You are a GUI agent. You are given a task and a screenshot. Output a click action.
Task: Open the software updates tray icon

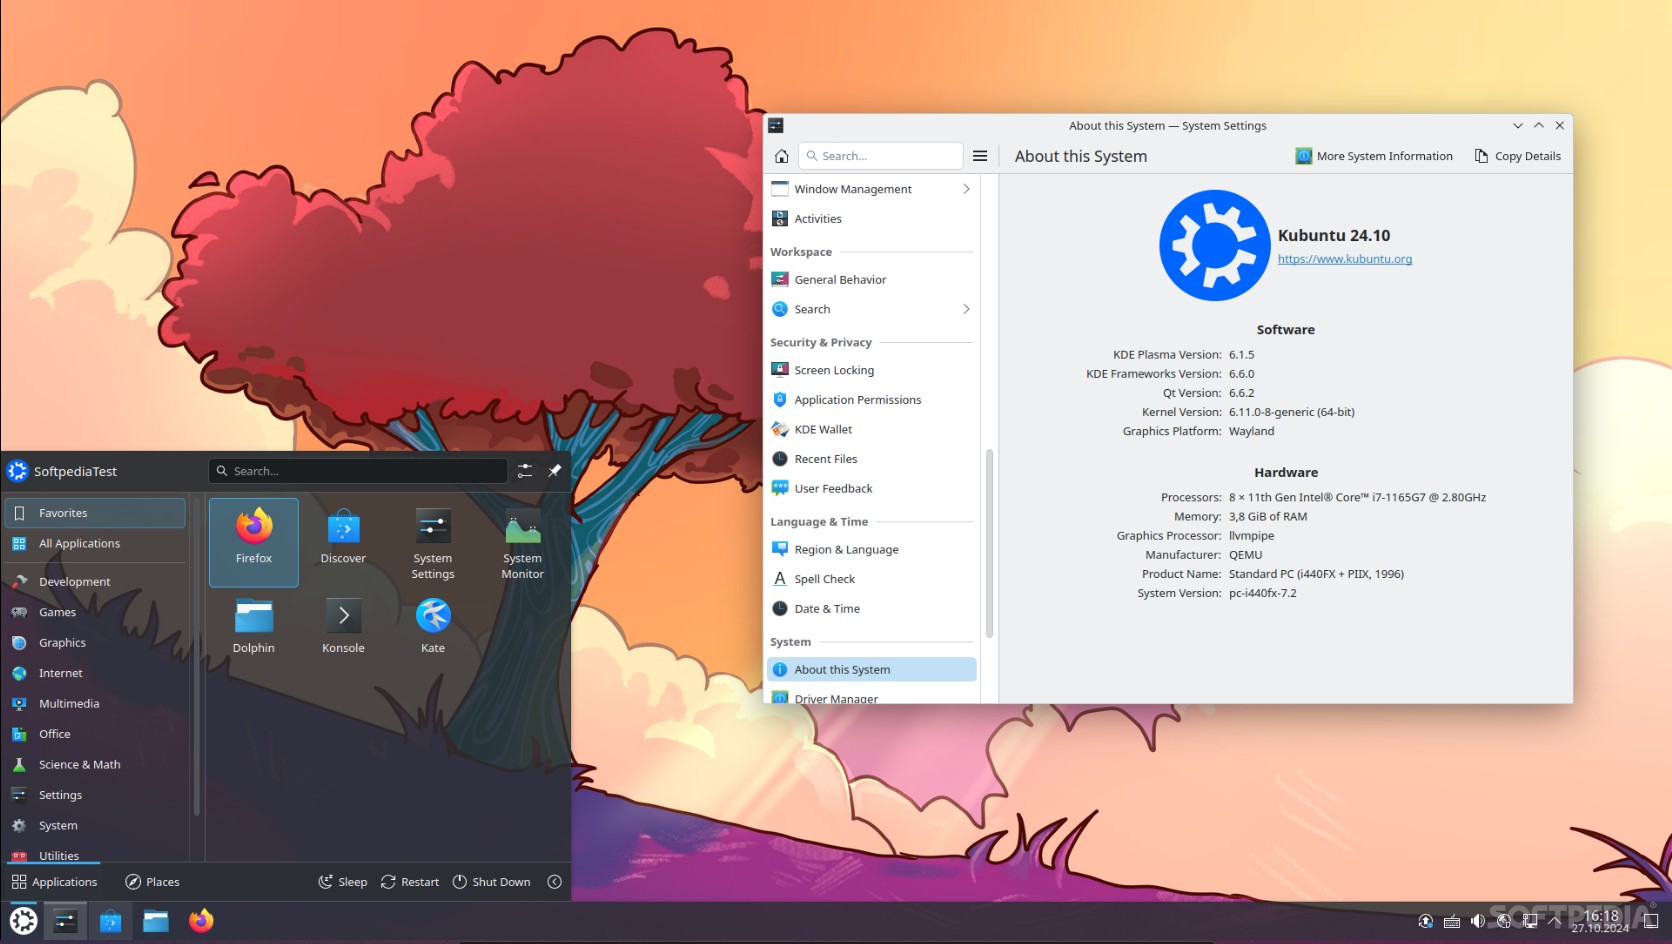pos(1426,921)
